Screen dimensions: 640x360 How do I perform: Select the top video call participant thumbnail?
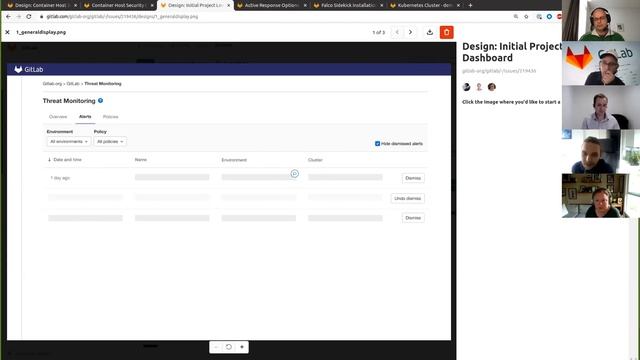coord(601,20)
